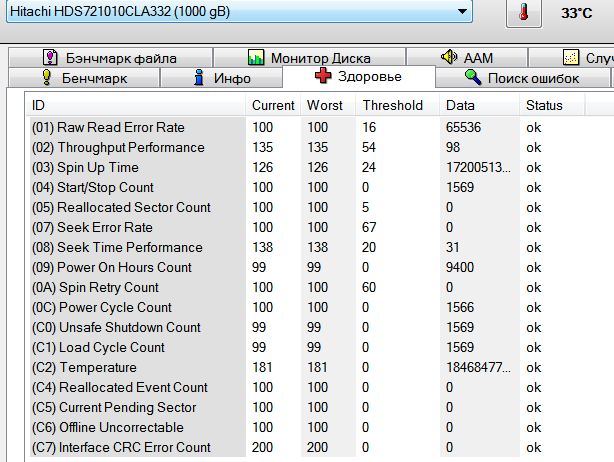Select the Здоровье health tab
Screen dimensions: 614x462
359,76
